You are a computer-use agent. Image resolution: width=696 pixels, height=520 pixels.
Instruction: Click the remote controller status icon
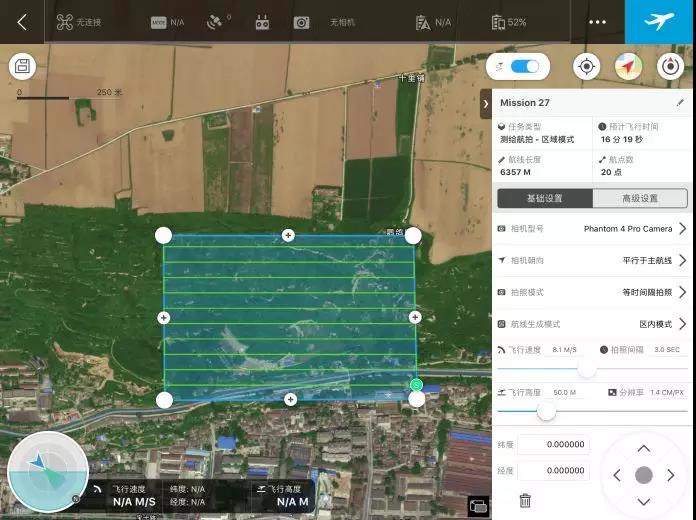(x=263, y=22)
